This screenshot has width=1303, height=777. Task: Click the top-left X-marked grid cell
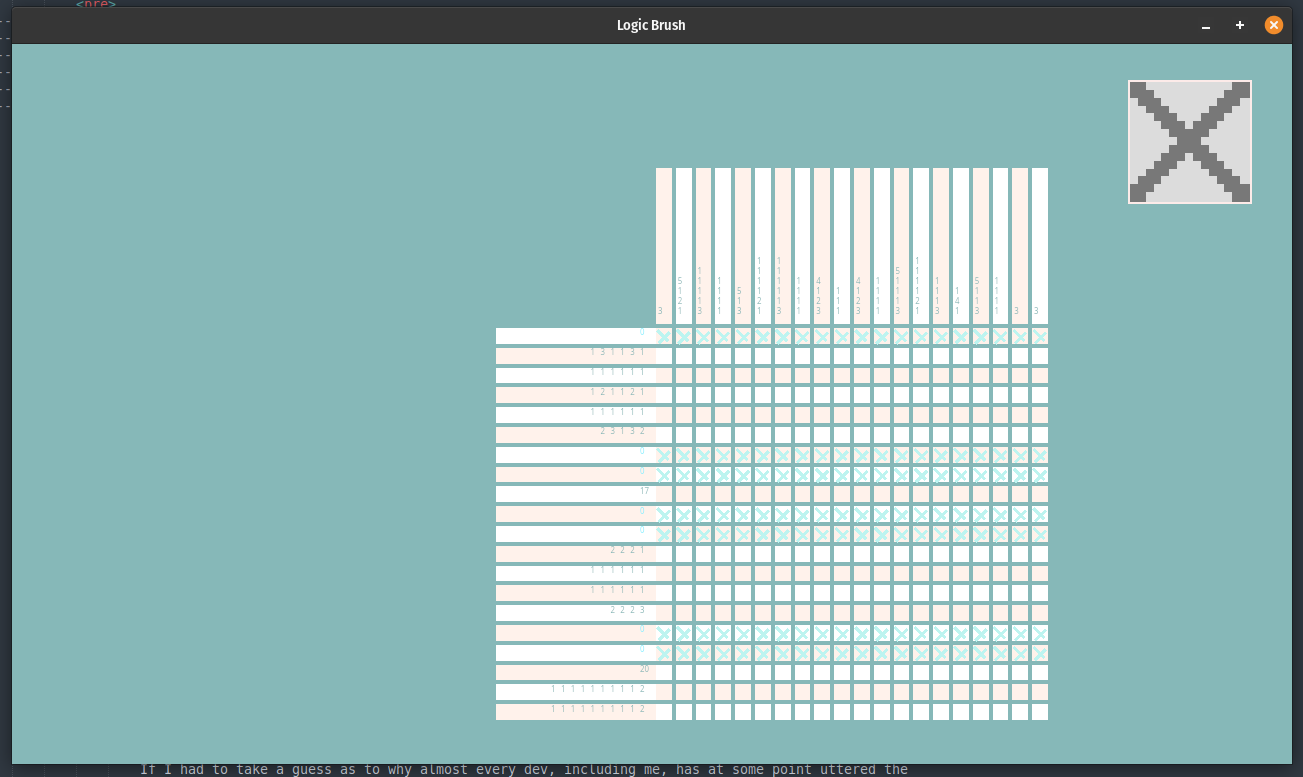(664, 336)
